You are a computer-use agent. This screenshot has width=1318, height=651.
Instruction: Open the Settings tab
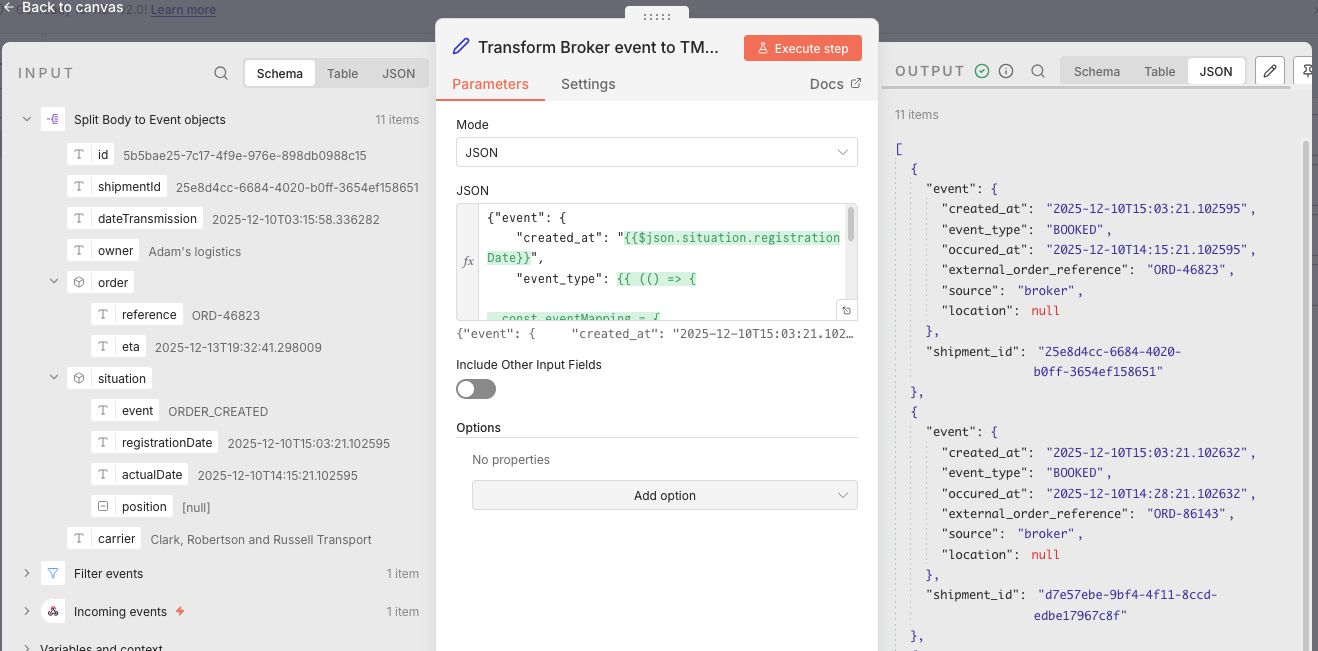pos(588,84)
